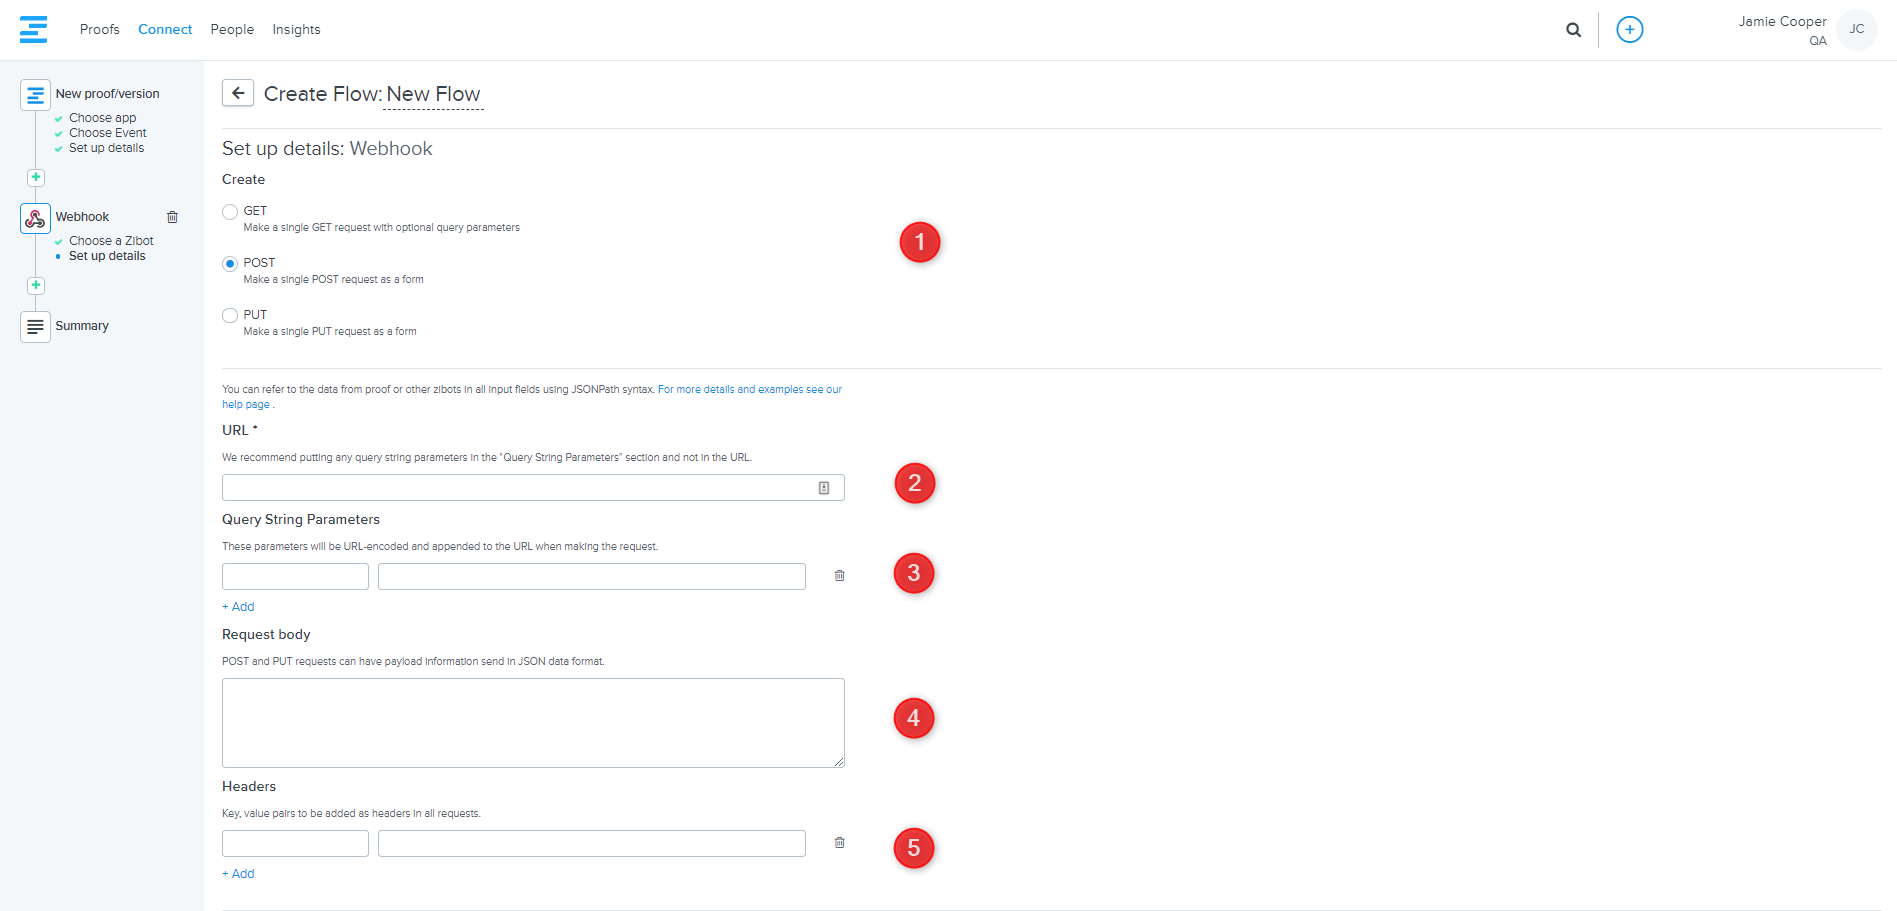Screen dimensions: 1897x911
Task: Select the GET request radio button
Action: (x=230, y=212)
